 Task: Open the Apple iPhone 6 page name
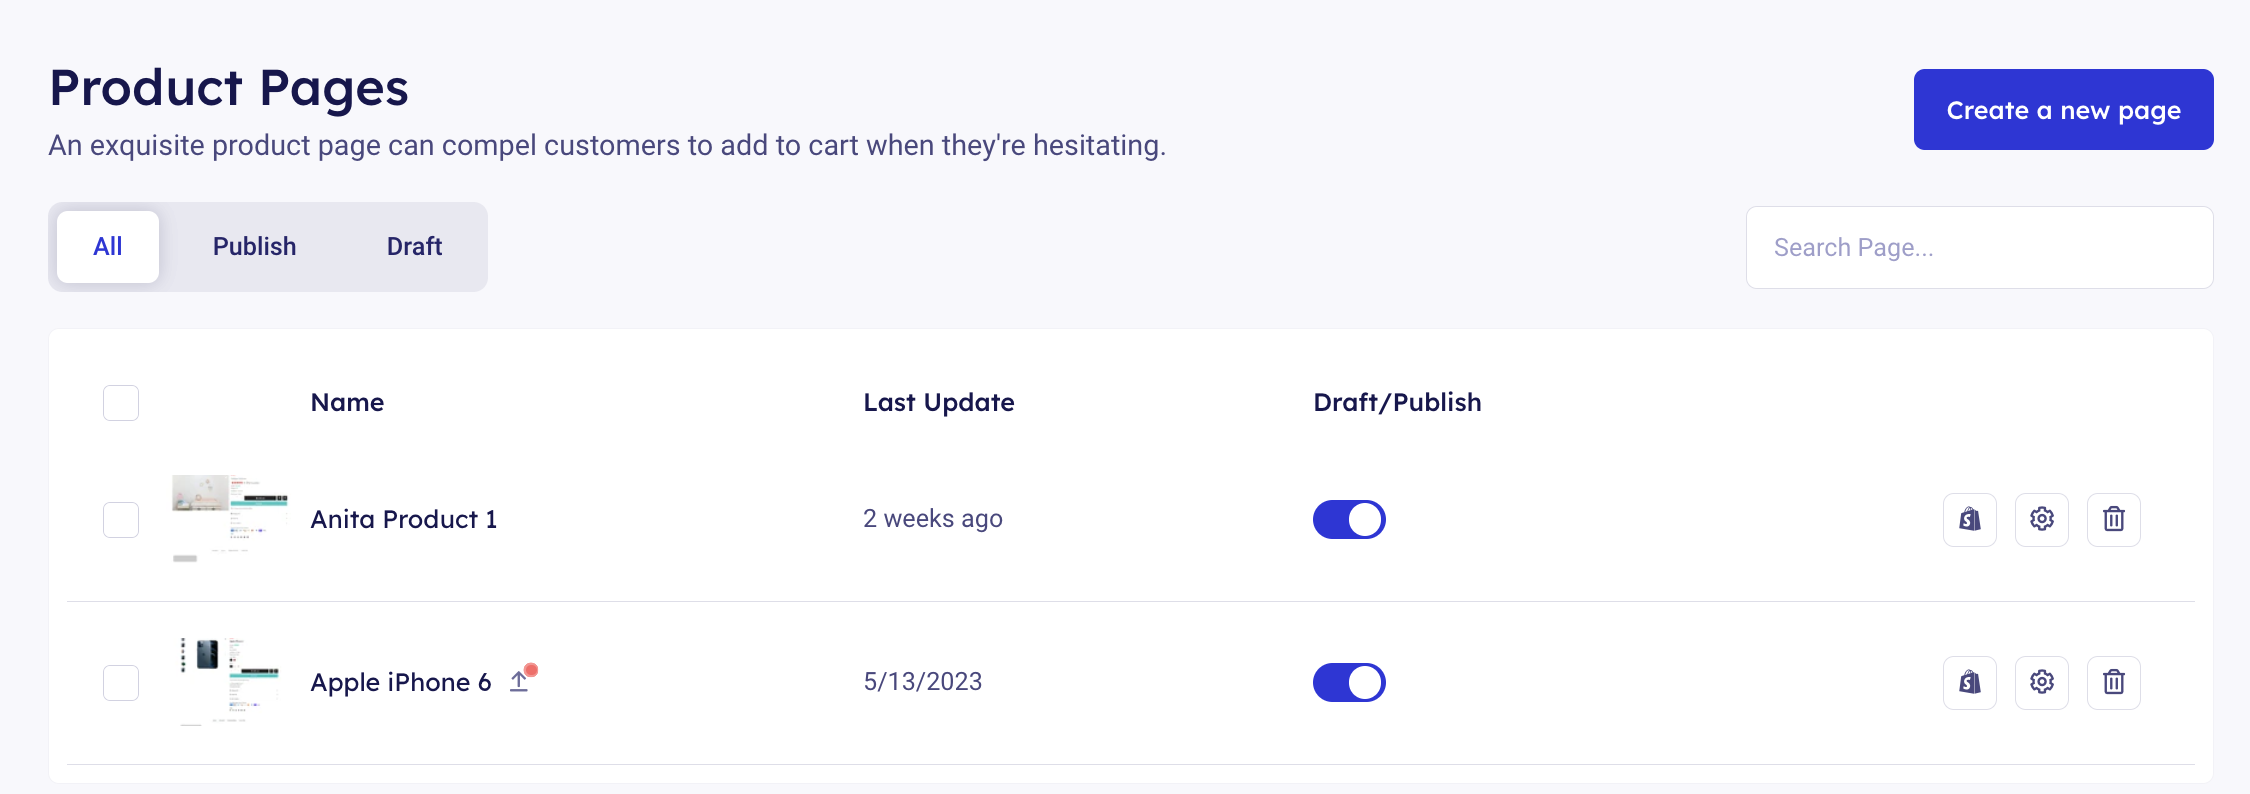[x=400, y=682]
